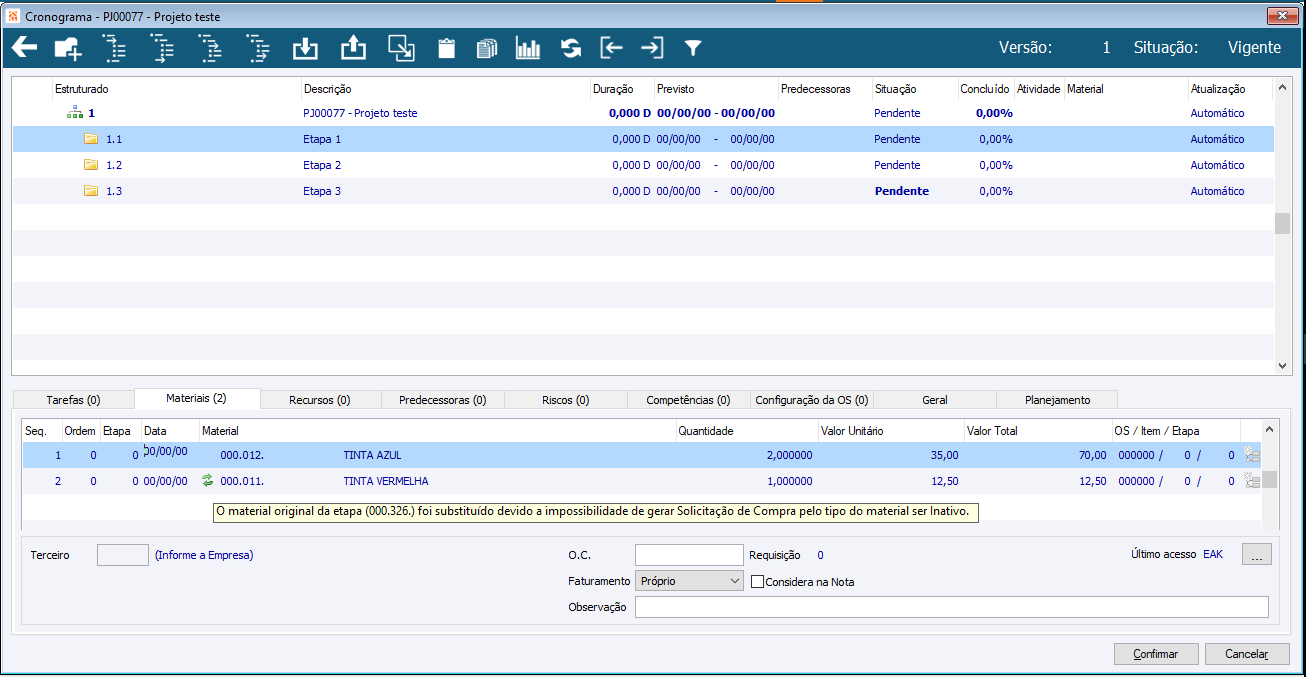Click the add folder icon

coord(68,48)
